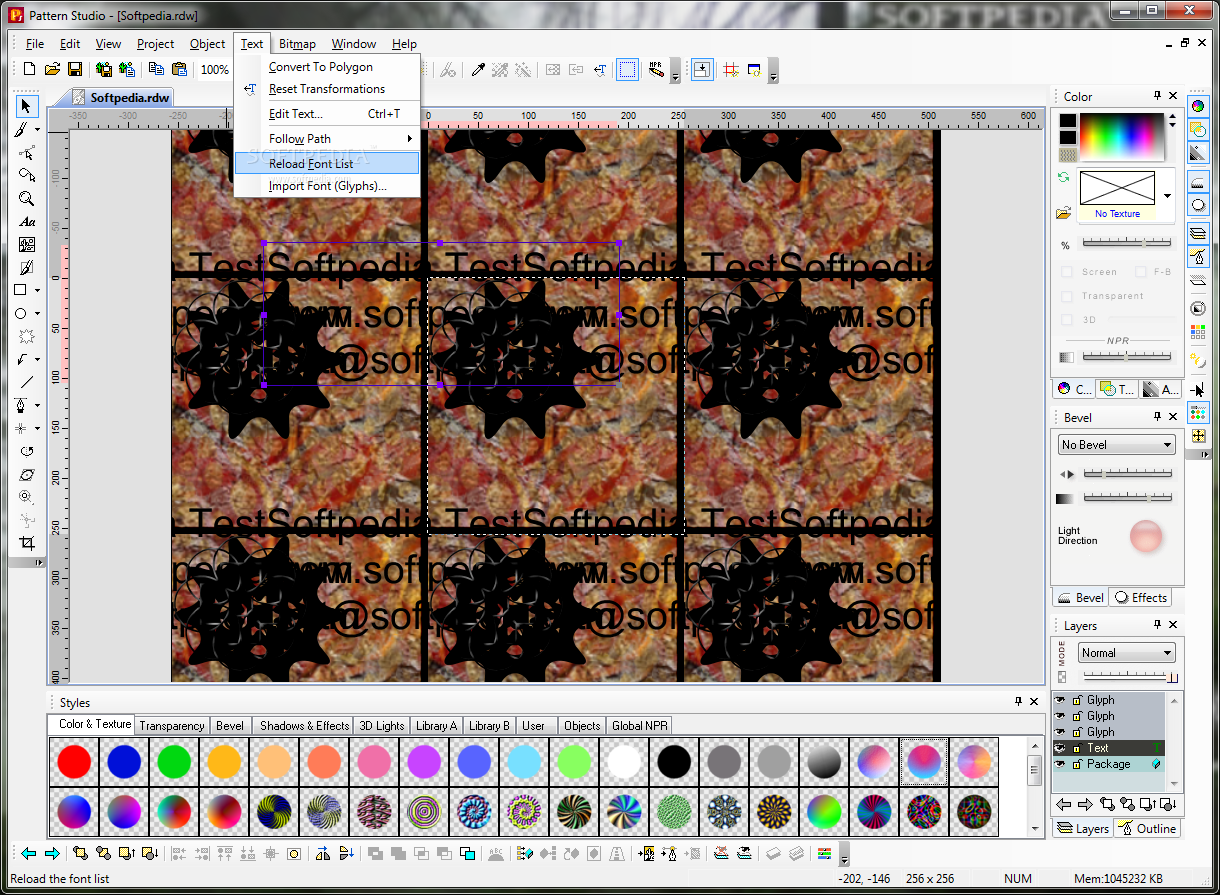Hide the Package layer eye icon
This screenshot has width=1220, height=895.
(1061, 764)
